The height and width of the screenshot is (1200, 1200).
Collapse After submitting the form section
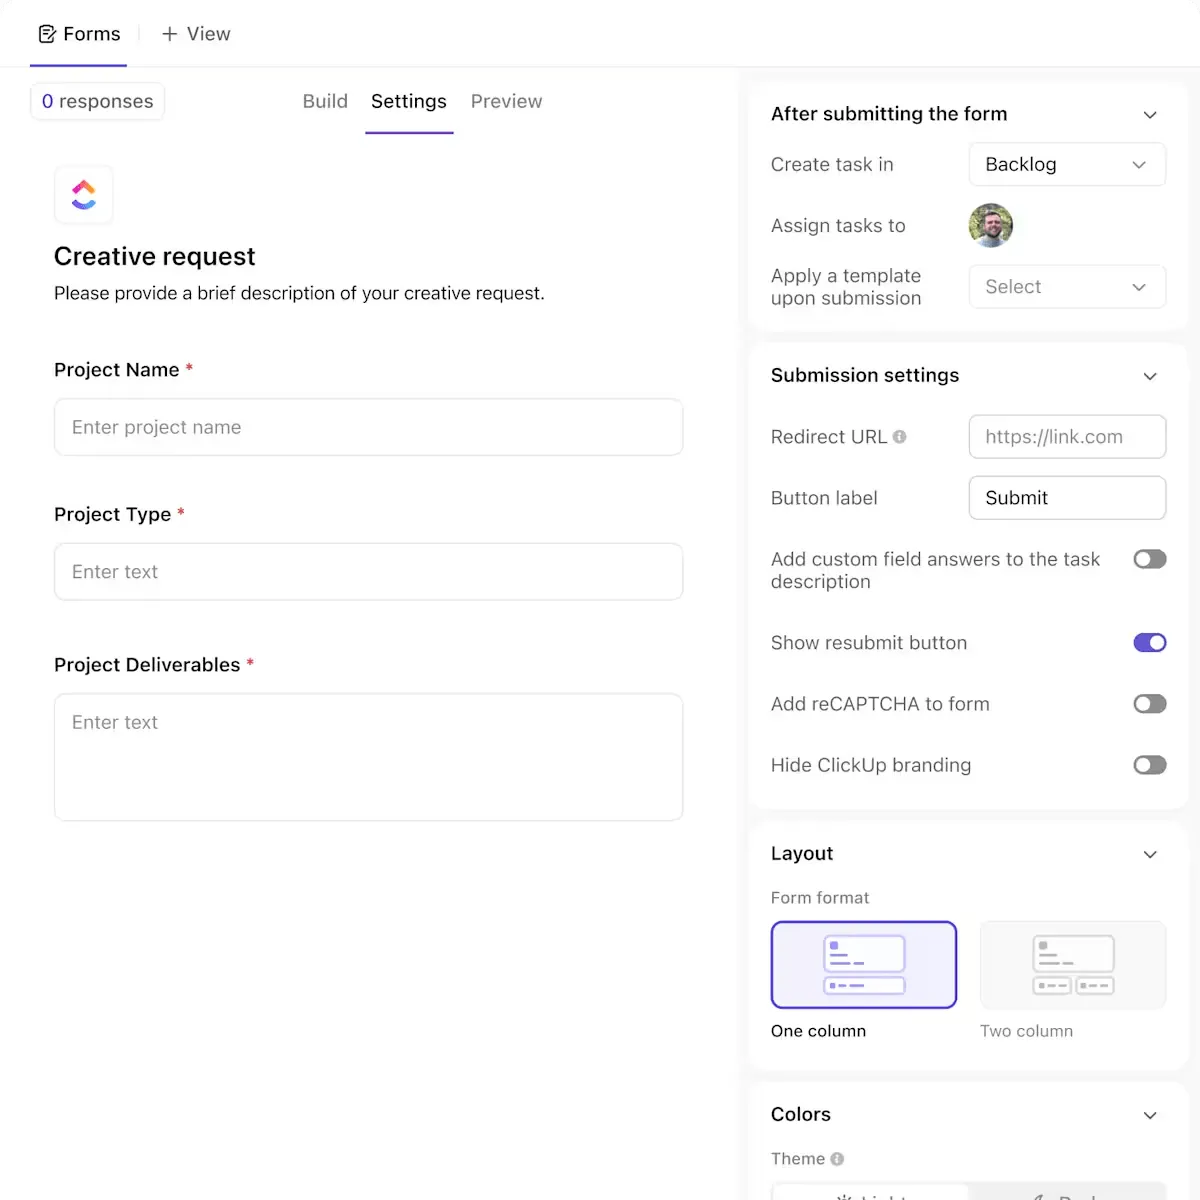tap(1150, 115)
